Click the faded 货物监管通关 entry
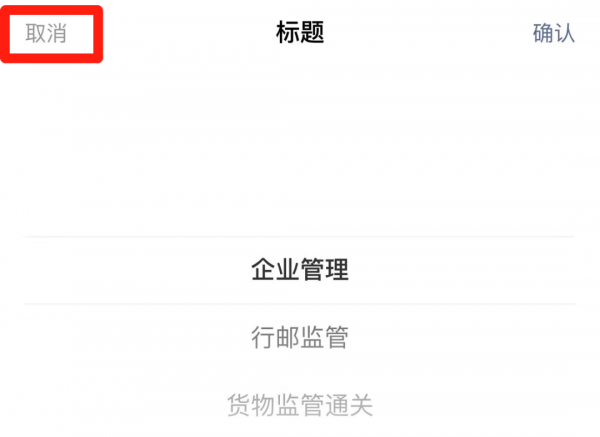600x437 pixels. pos(300,404)
